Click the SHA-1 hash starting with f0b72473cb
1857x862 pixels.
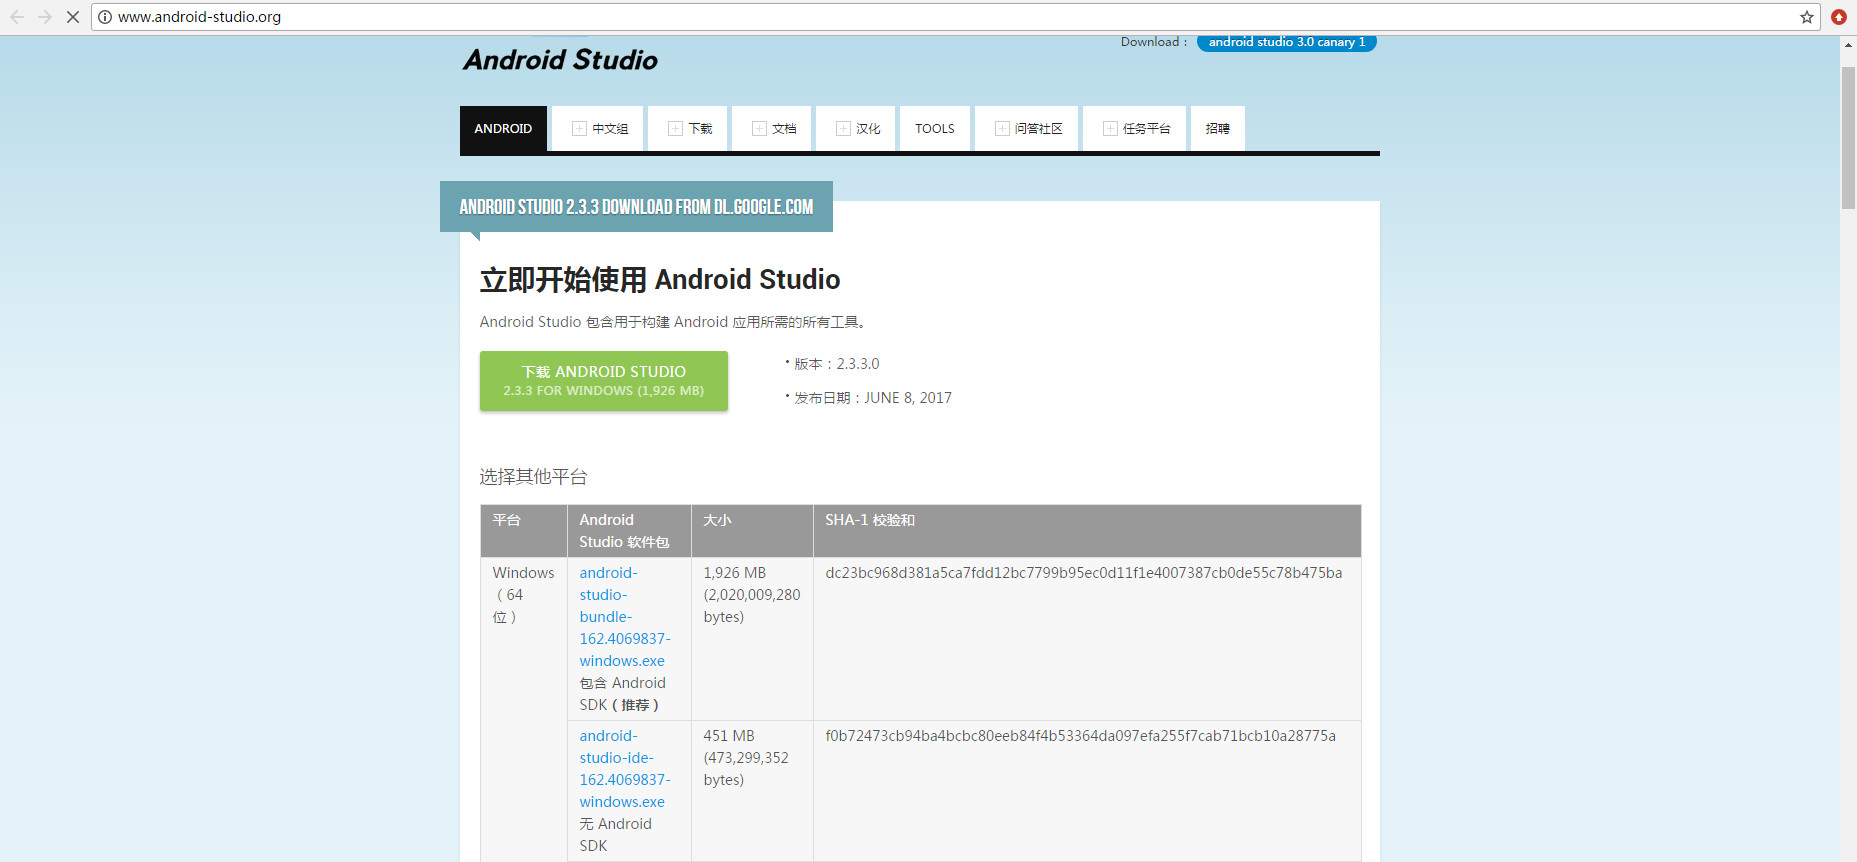1080,736
